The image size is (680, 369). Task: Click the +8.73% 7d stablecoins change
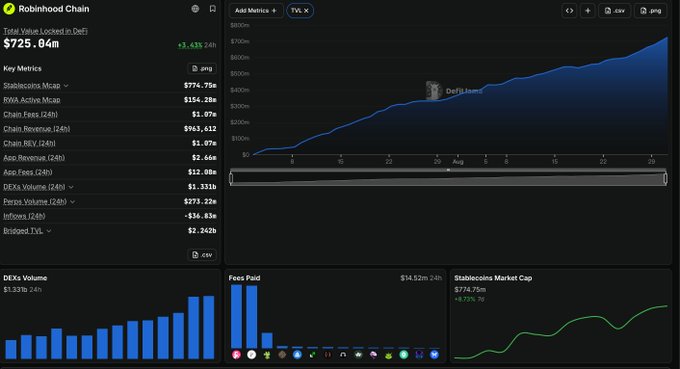469,299
